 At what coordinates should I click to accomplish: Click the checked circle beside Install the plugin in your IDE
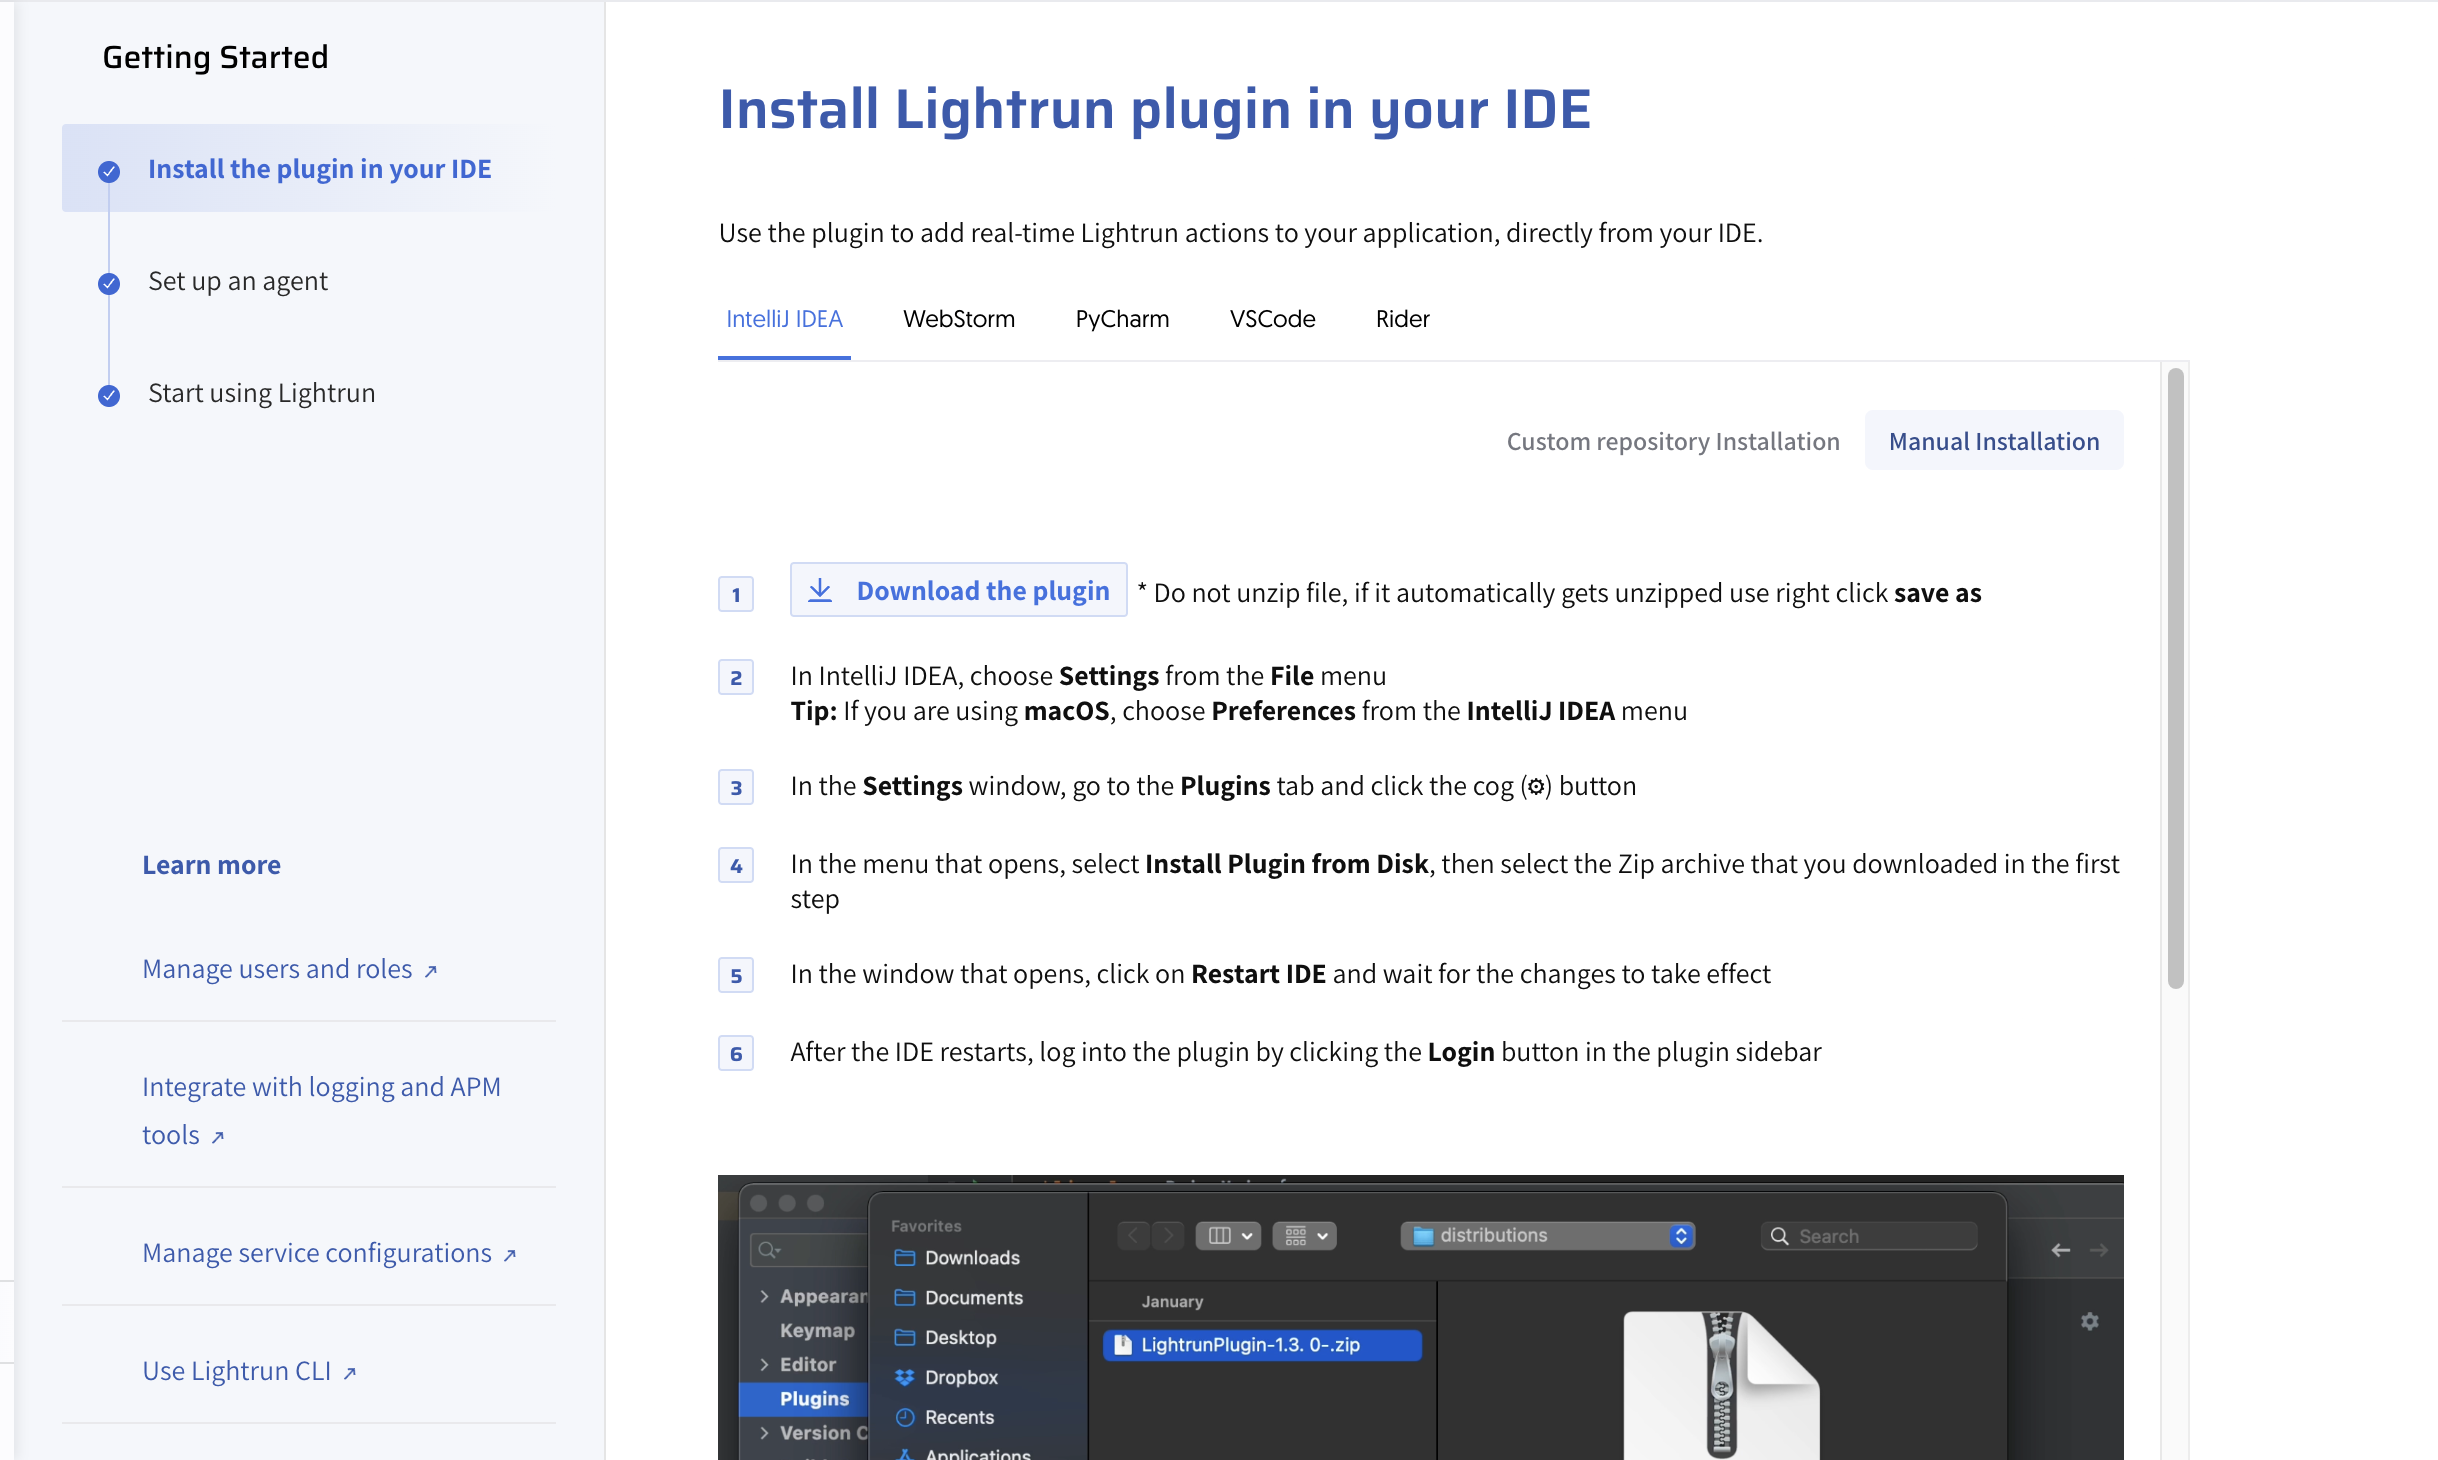pyautogui.click(x=109, y=172)
